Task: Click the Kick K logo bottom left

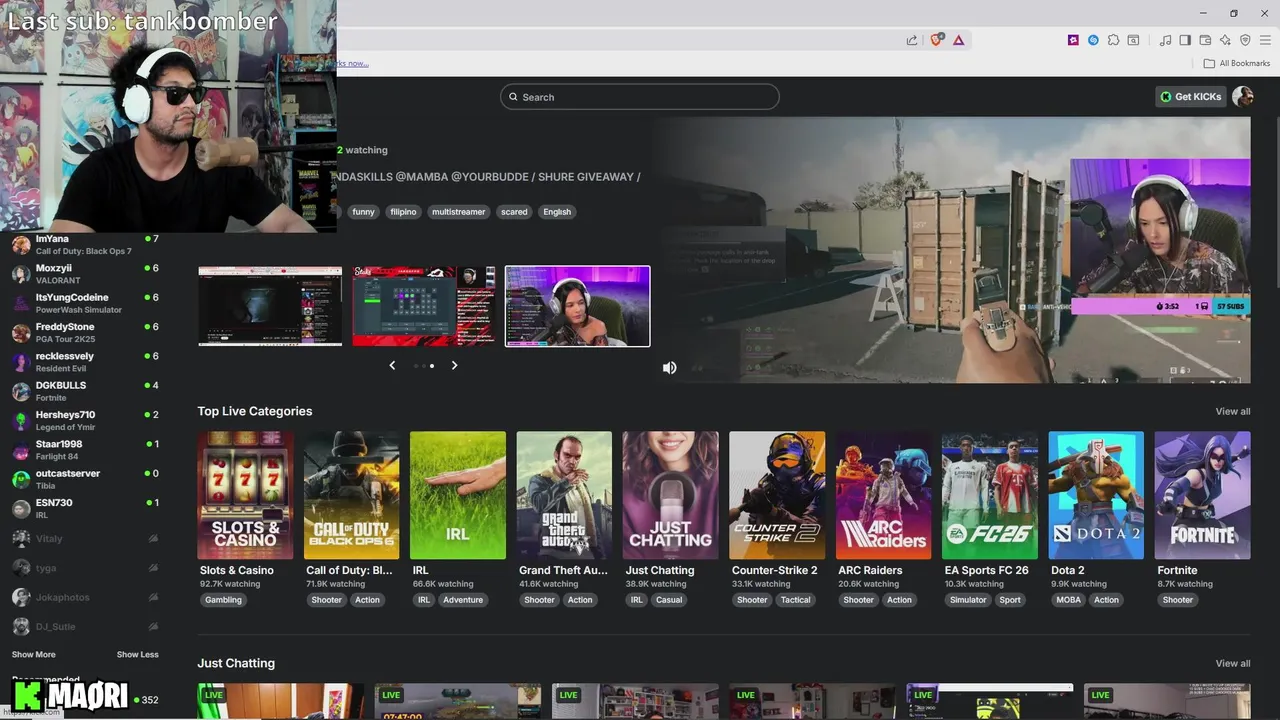Action: (28, 695)
